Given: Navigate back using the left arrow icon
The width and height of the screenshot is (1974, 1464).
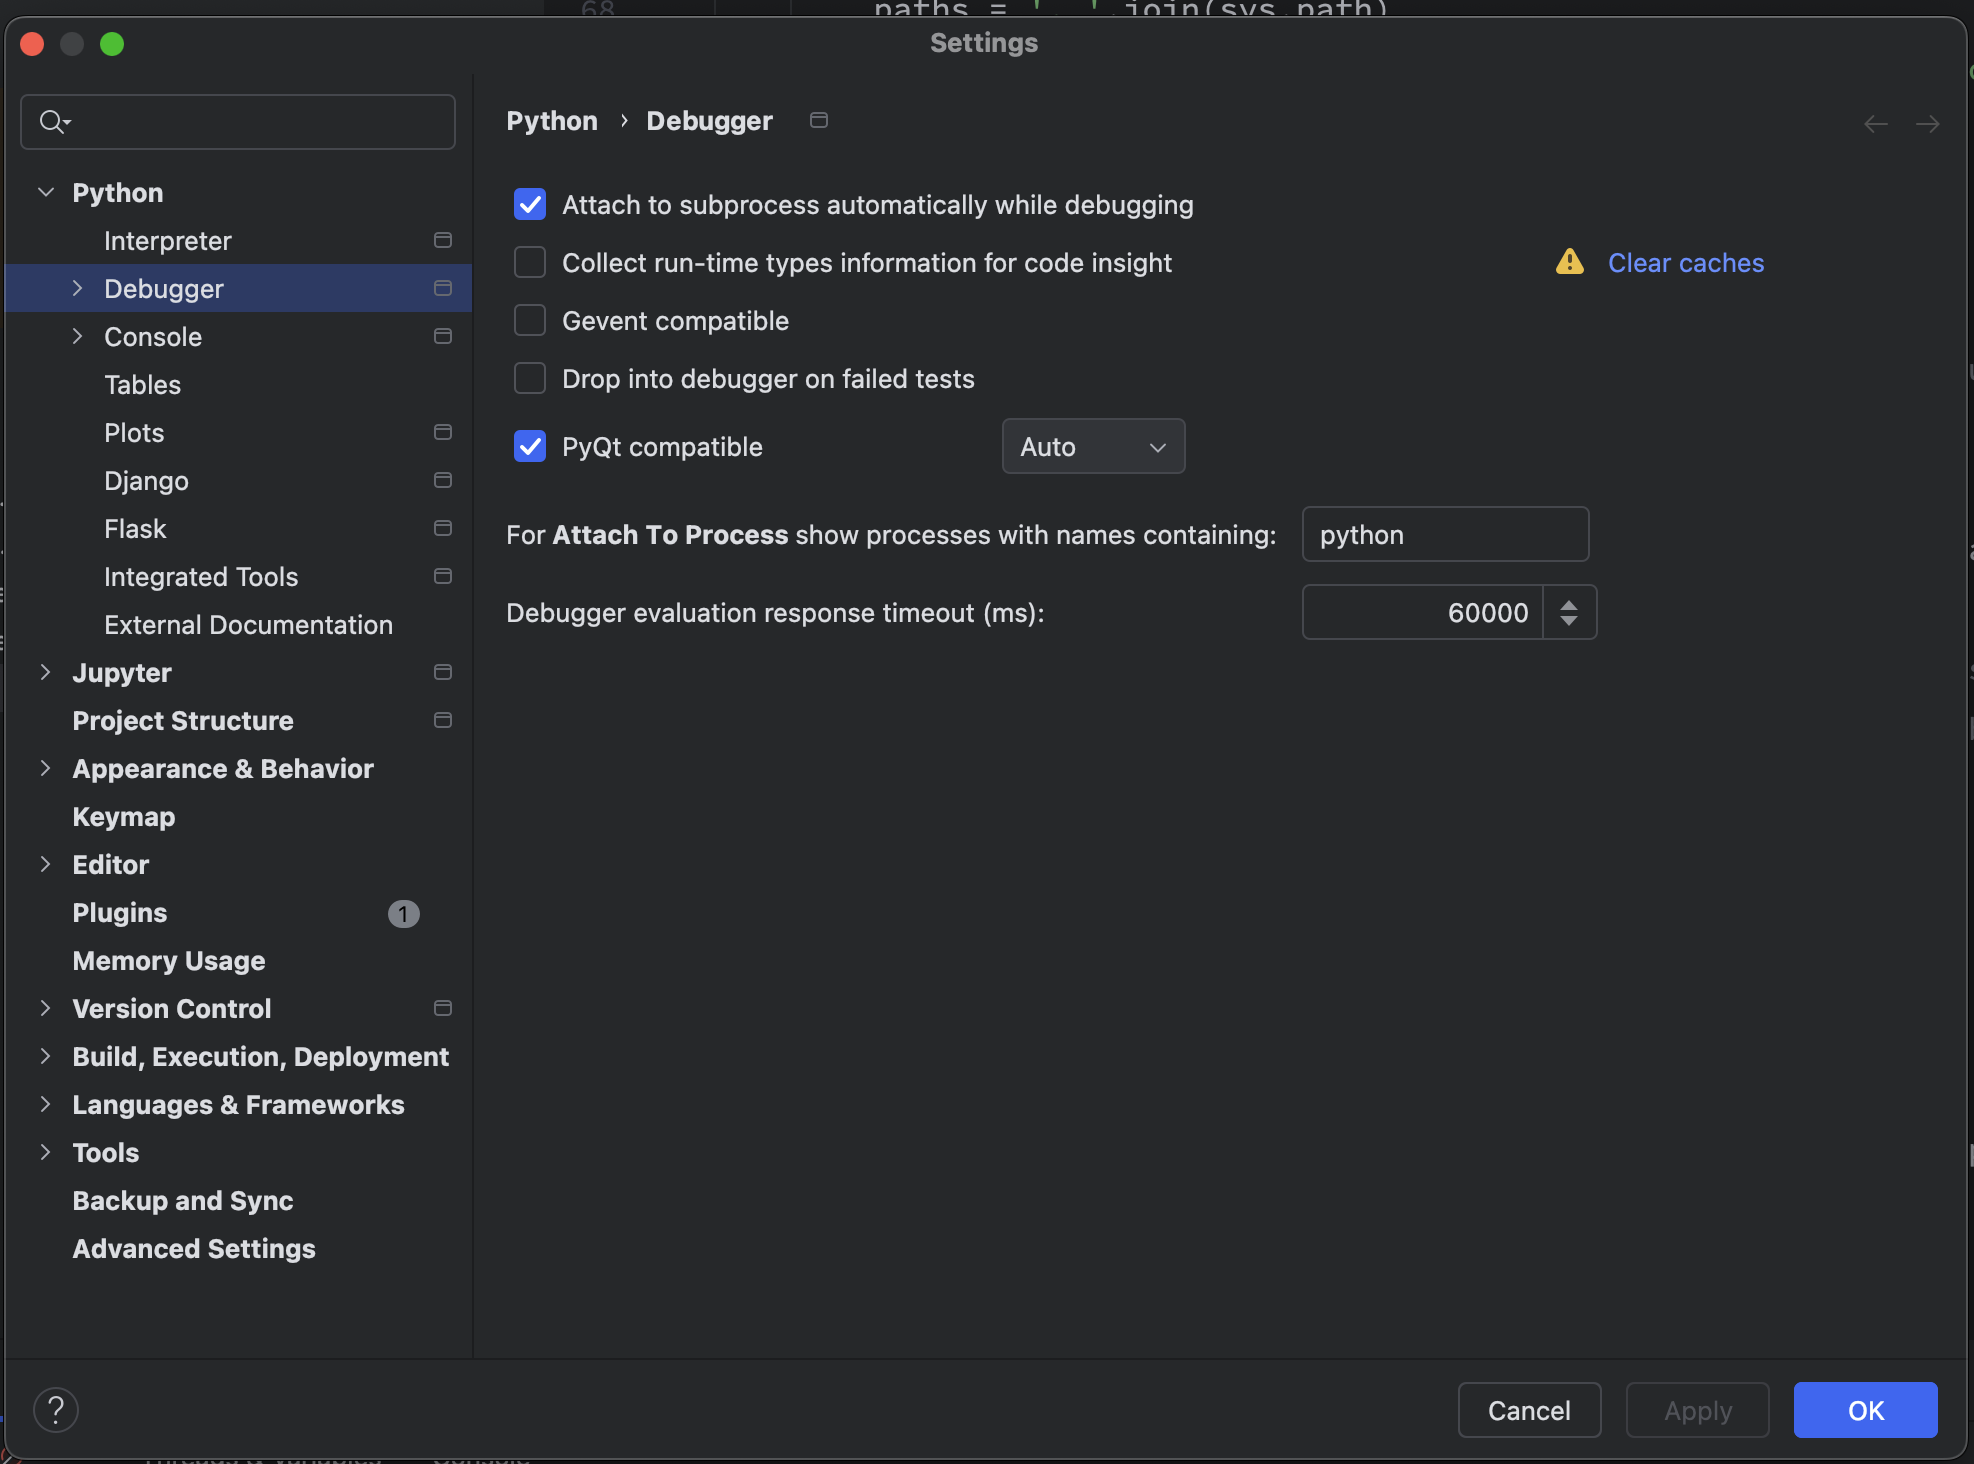Looking at the screenshot, I should (x=1874, y=123).
